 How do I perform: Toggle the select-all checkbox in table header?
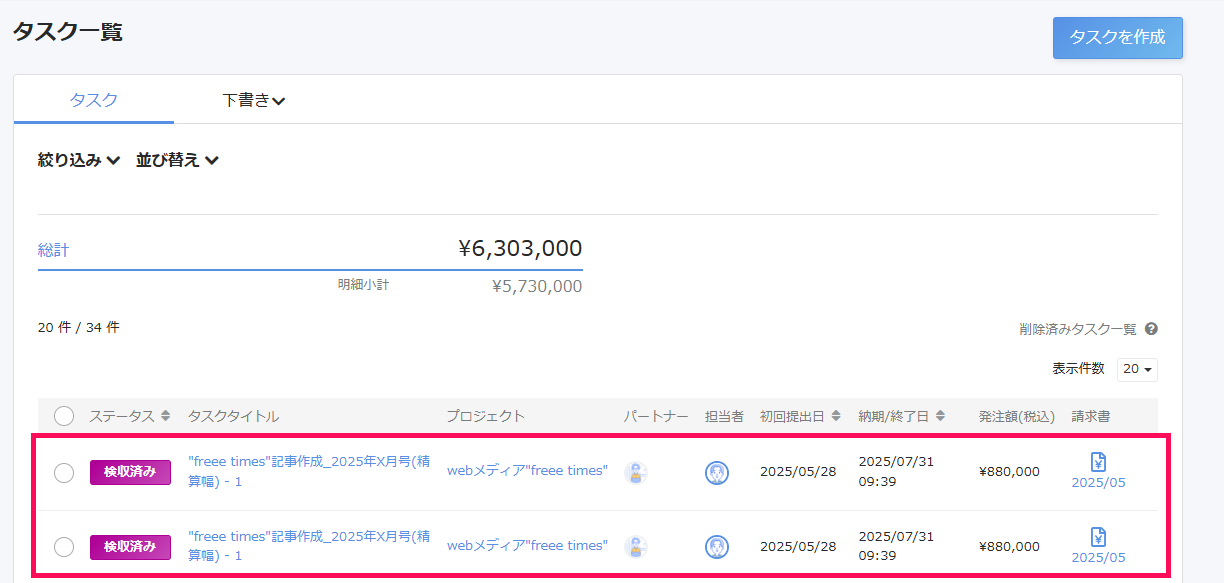point(64,416)
